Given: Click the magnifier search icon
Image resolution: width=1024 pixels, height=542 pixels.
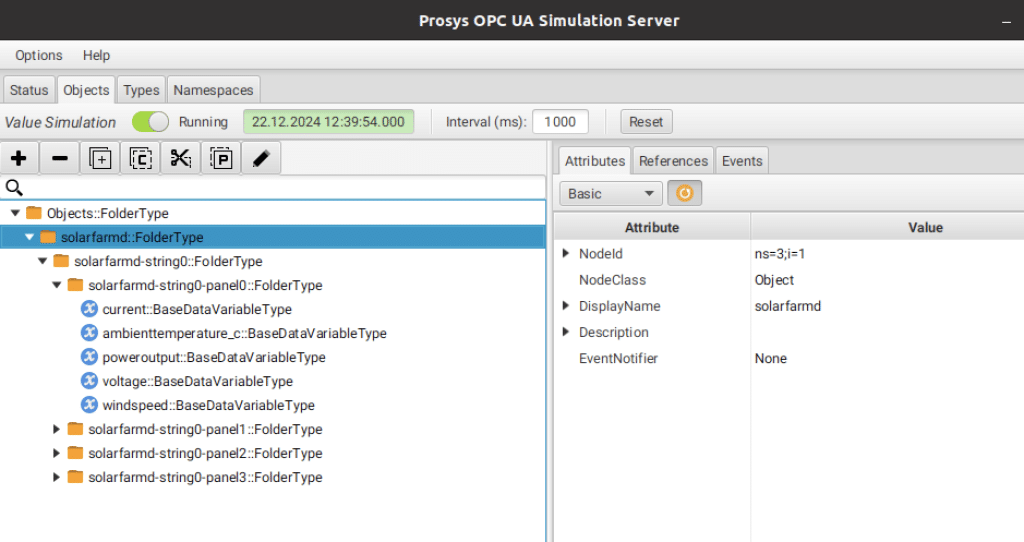Looking at the screenshot, I should coord(14,188).
